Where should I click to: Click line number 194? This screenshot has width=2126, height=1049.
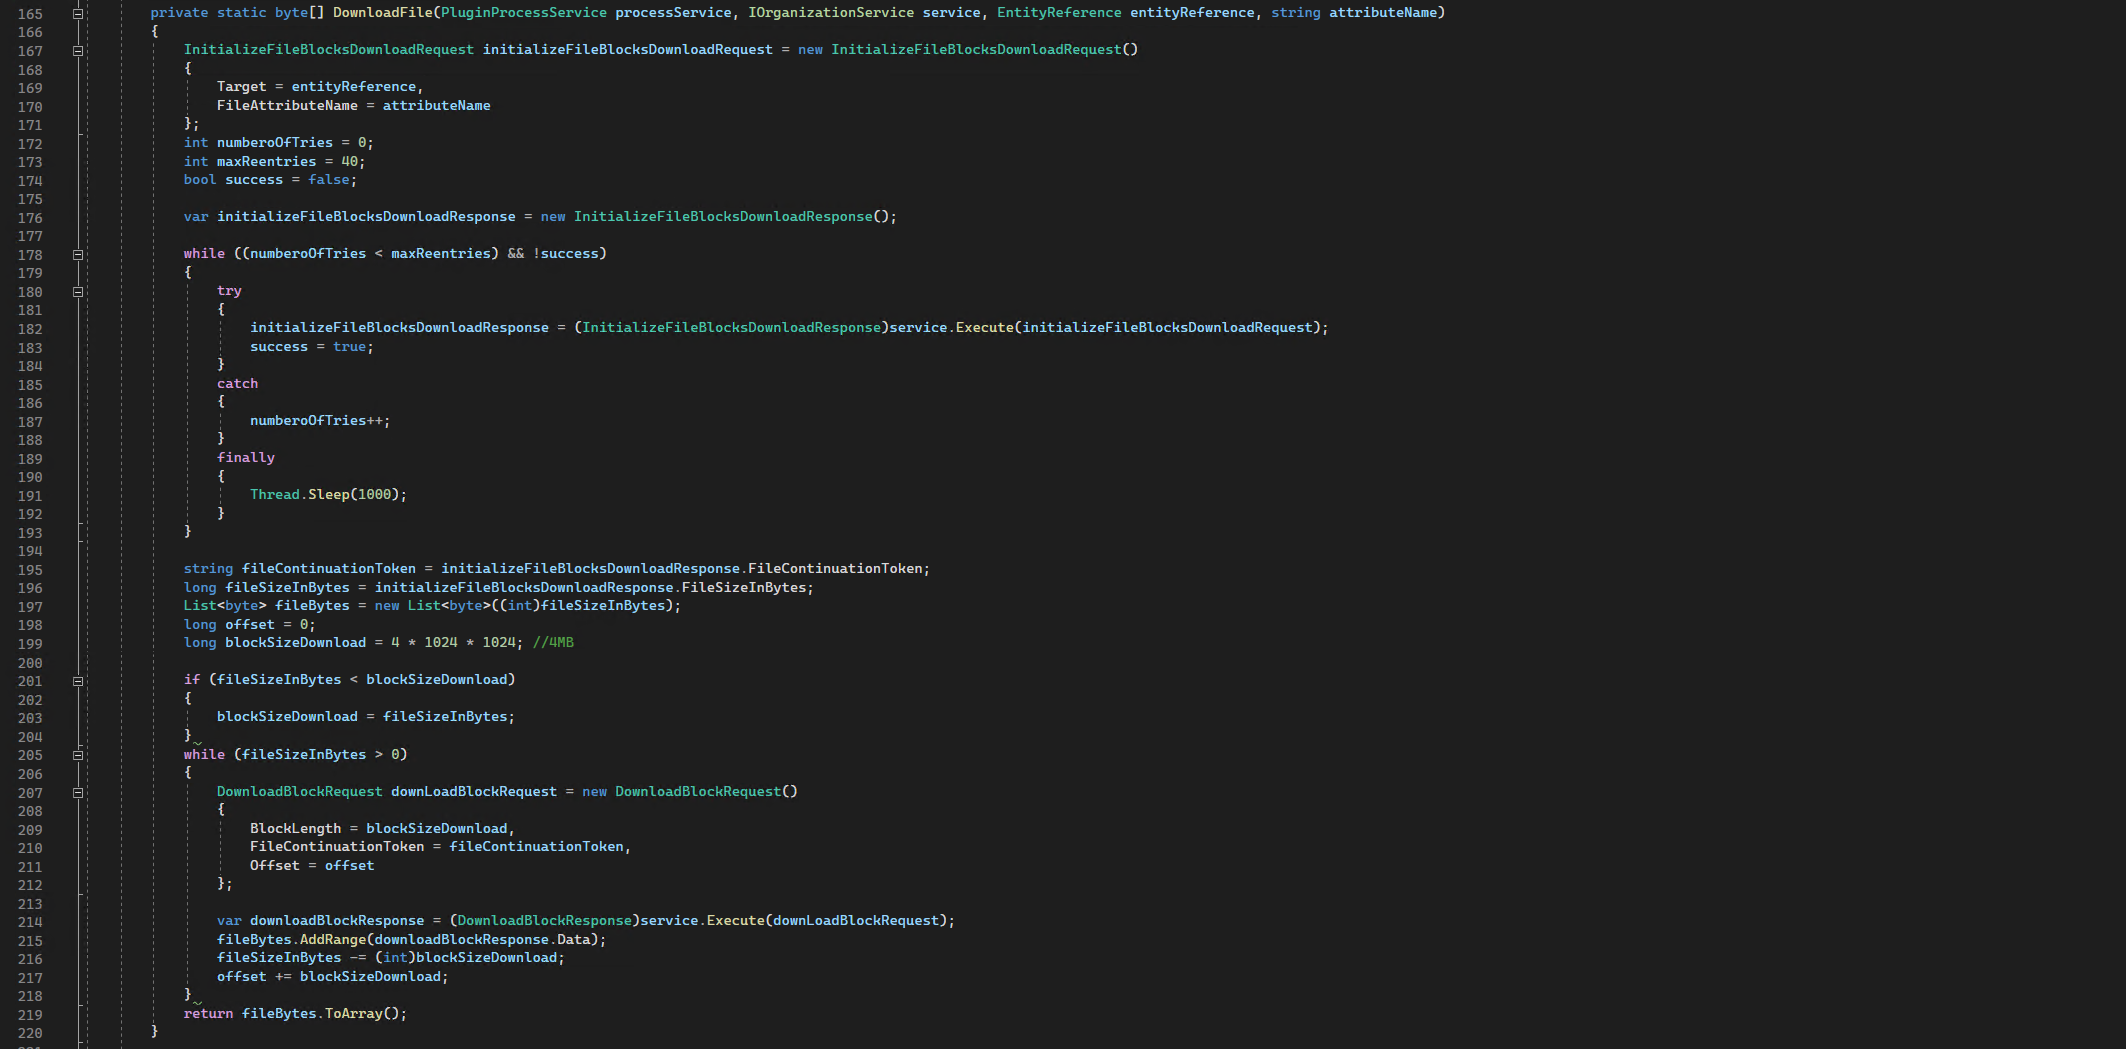pos(30,551)
